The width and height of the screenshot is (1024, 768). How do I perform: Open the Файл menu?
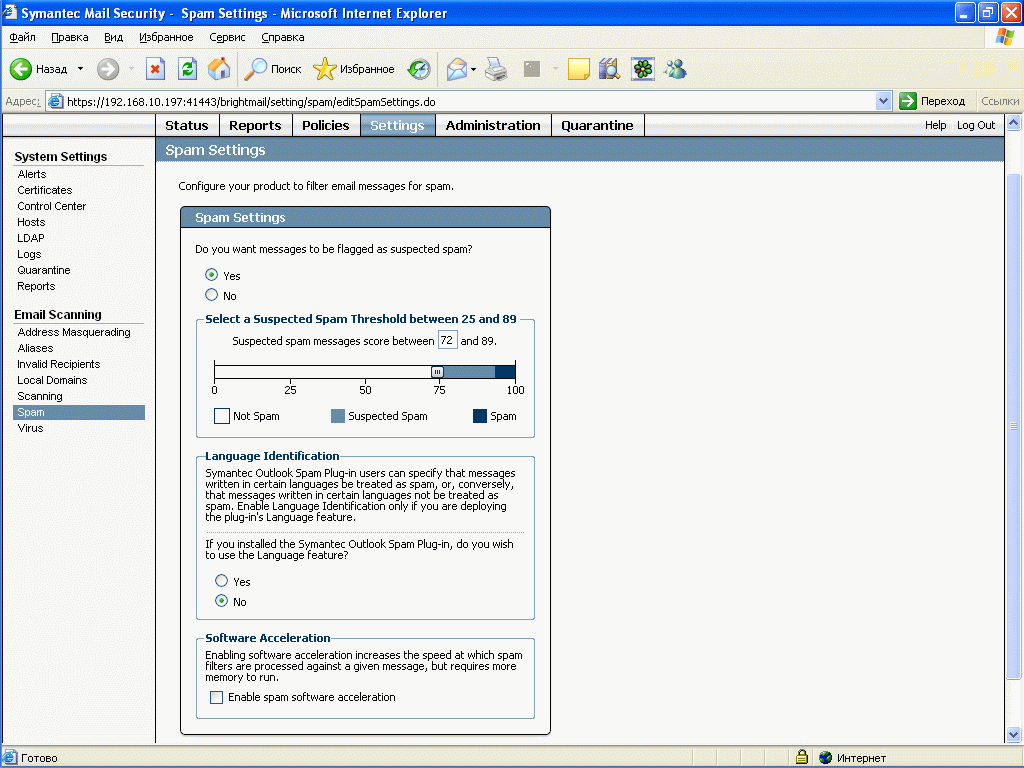pos(22,37)
